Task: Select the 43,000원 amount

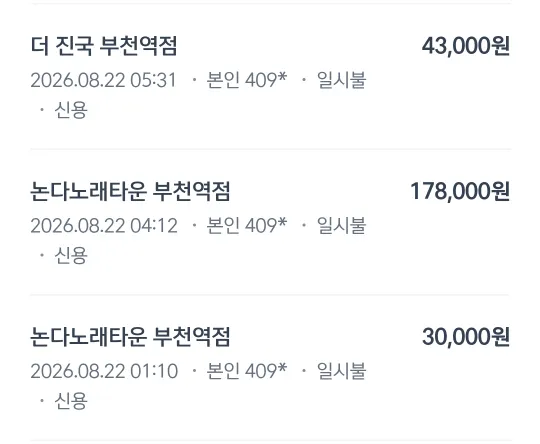Action: (466, 46)
